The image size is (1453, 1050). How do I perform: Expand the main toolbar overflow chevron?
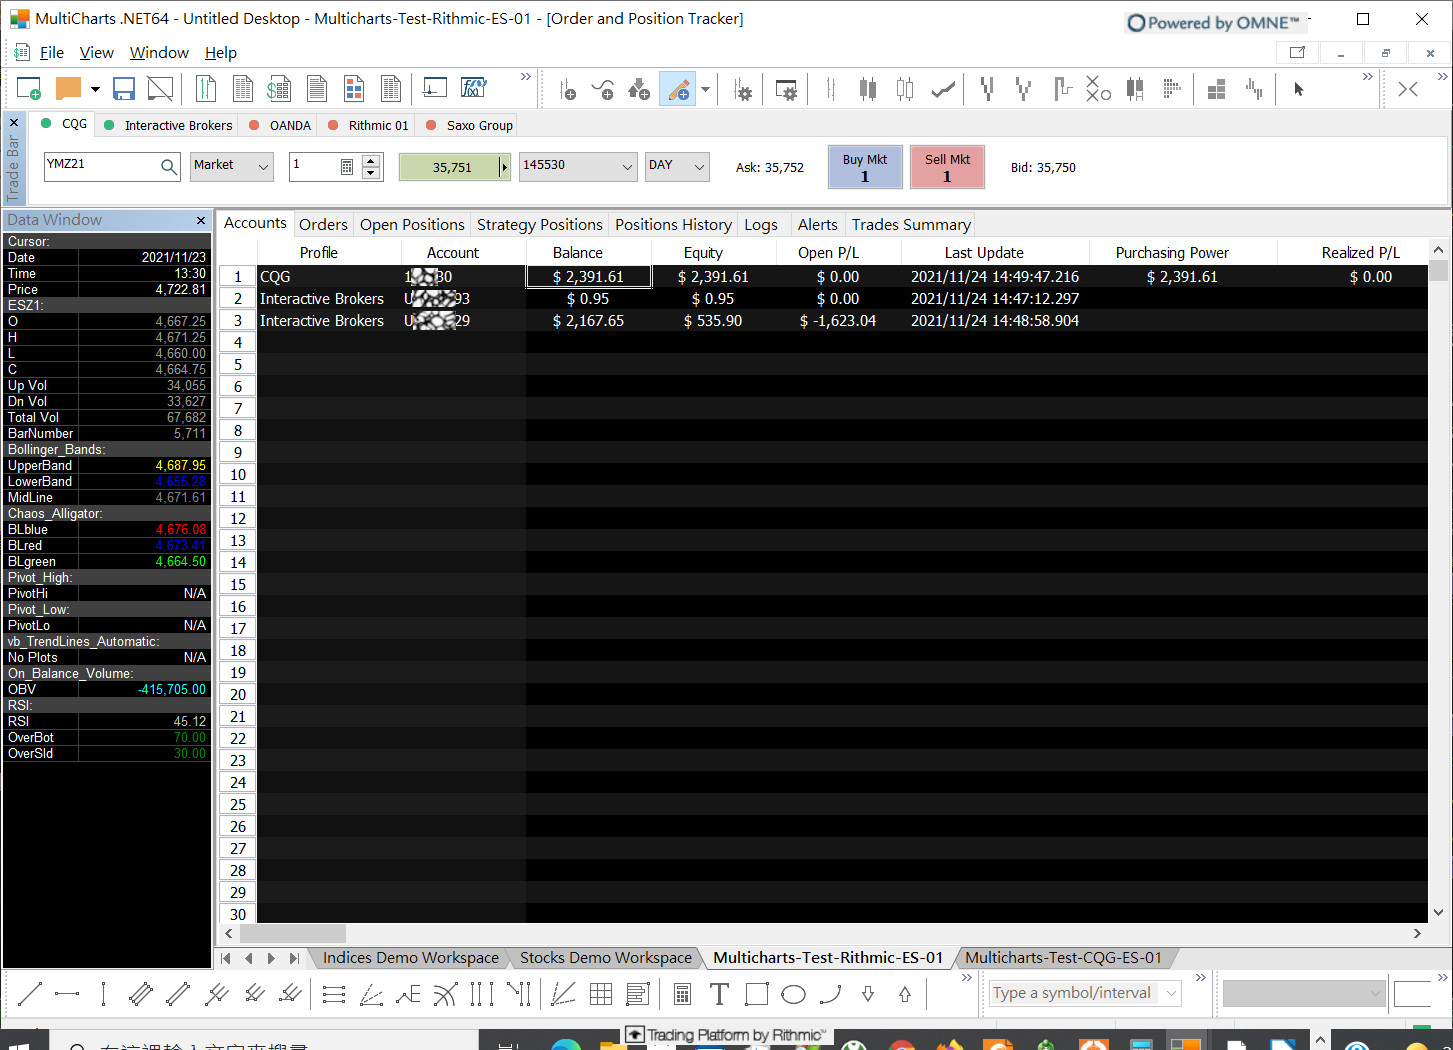coord(526,76)
